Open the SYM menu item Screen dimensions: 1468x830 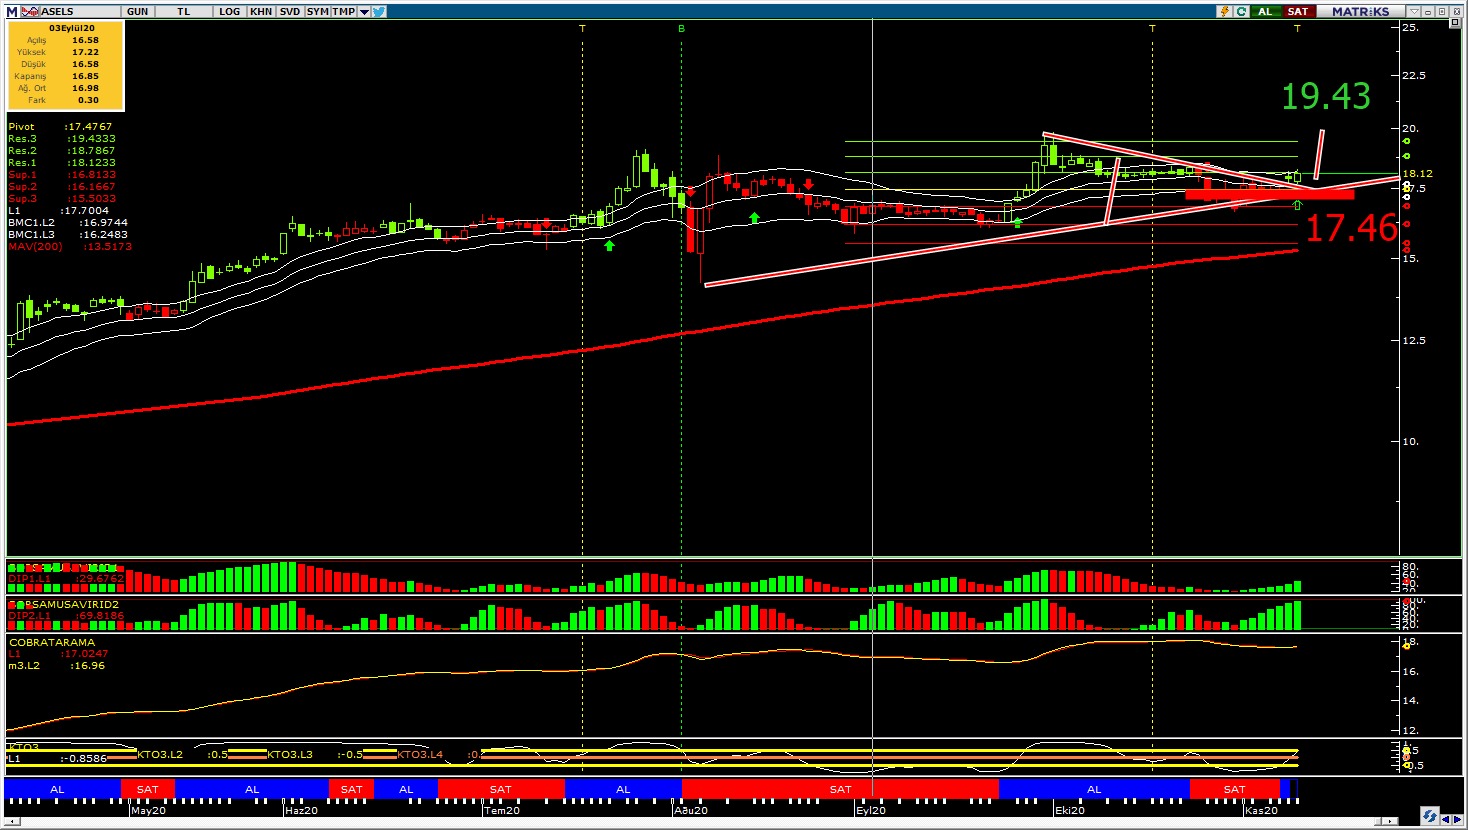[318, 11]
